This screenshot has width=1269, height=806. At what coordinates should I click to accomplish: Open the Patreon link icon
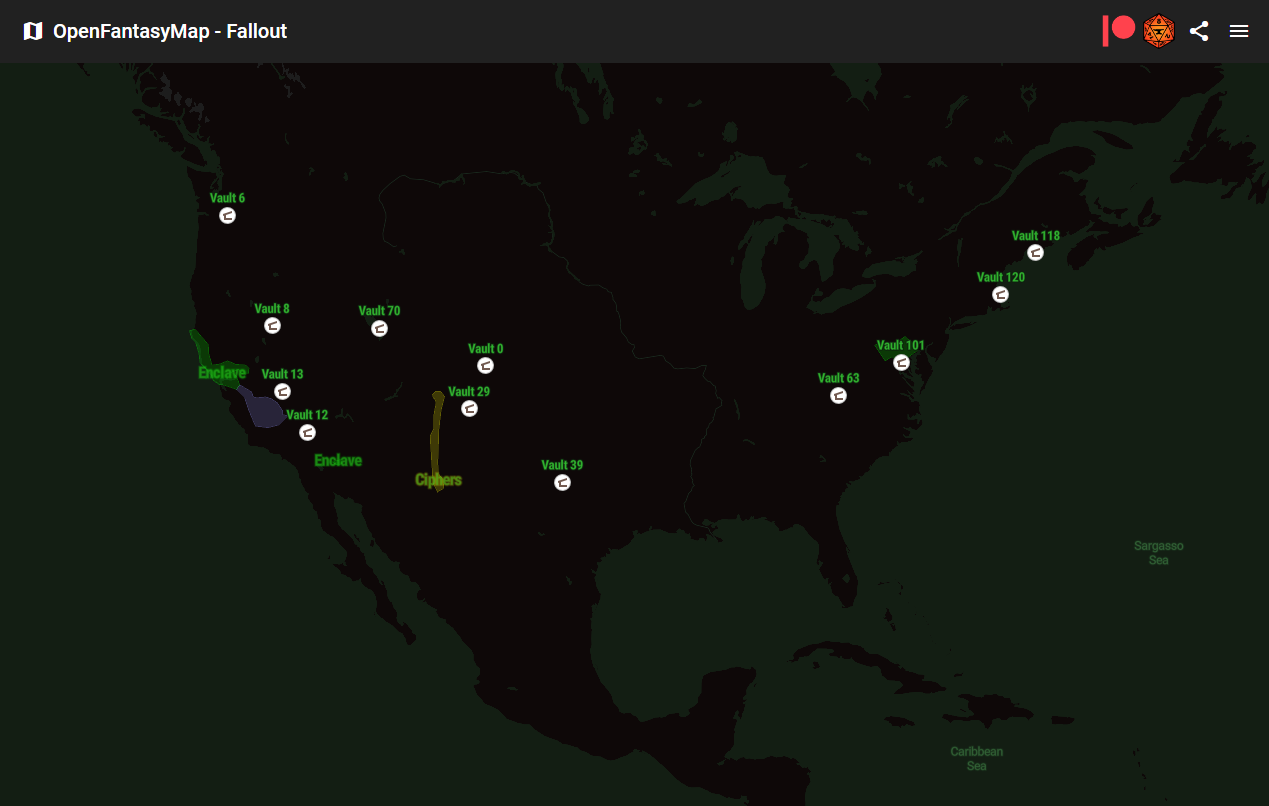[x=1119, y=31]
